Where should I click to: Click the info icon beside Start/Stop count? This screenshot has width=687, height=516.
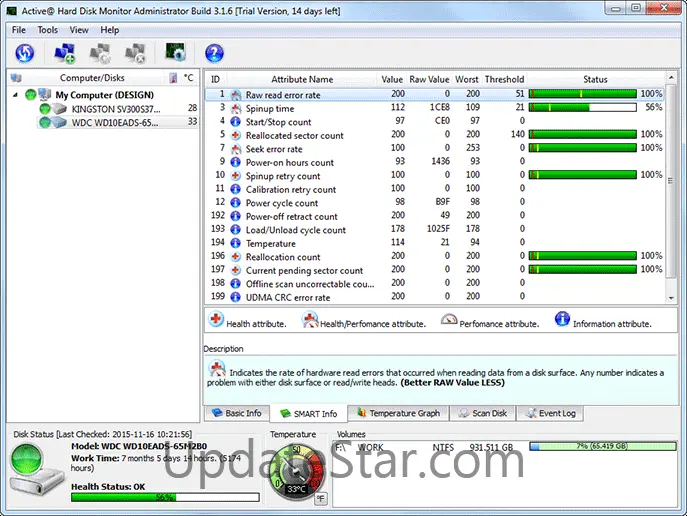[x=236, y=122]
